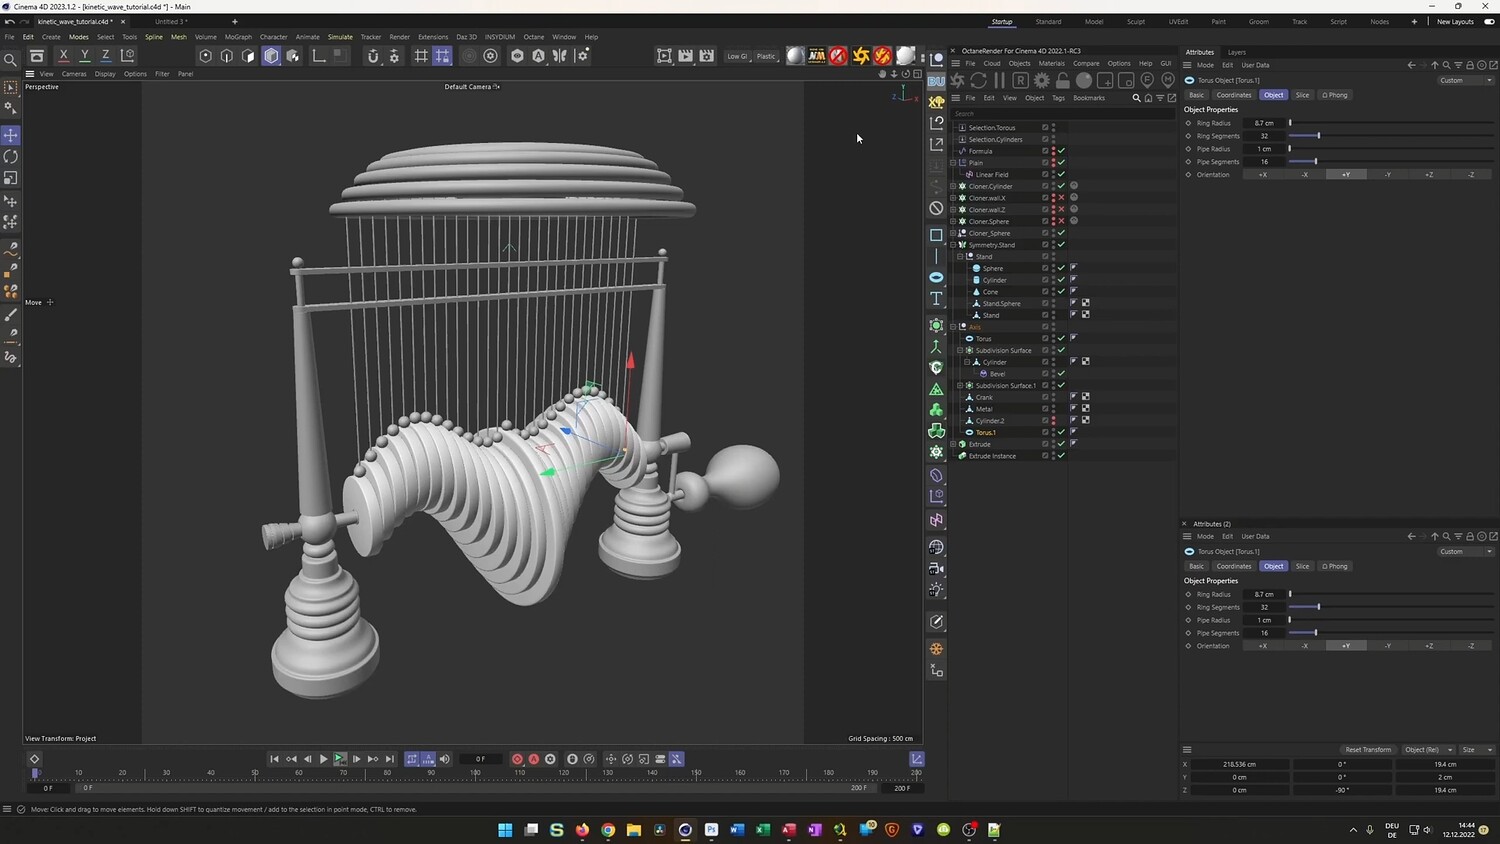The height and width of the screenshot is (844, 1500).
Task: Open the search magnifier at top-left toolbar
Action: [x=11, y=60]
